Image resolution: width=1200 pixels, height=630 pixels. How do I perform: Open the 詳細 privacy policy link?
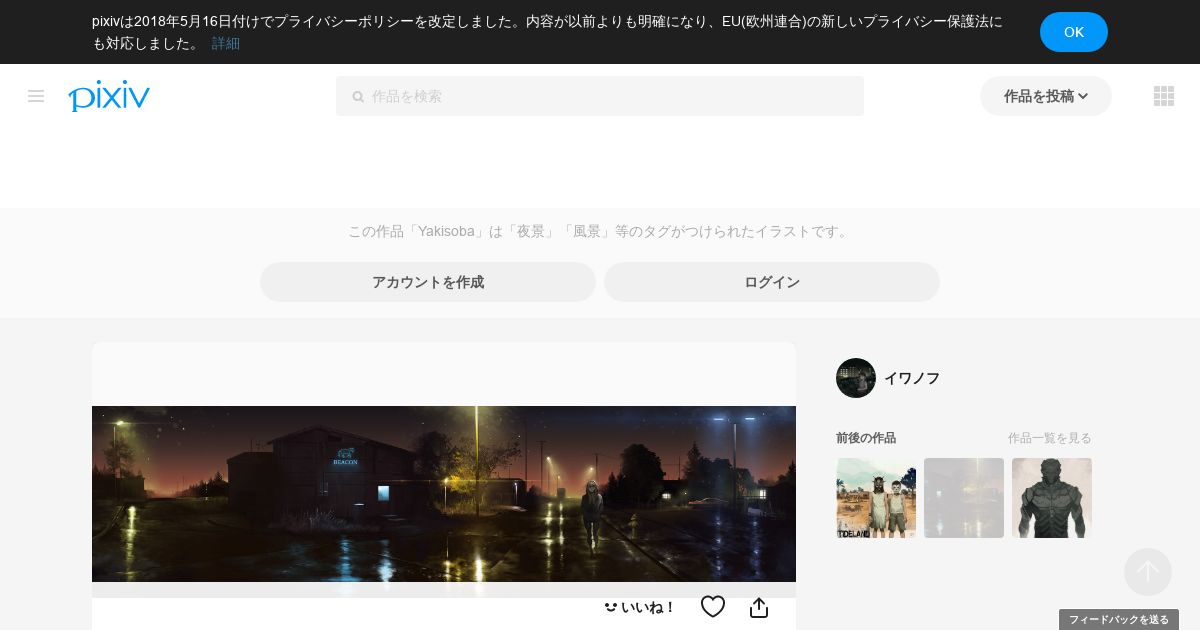(226, 43)
